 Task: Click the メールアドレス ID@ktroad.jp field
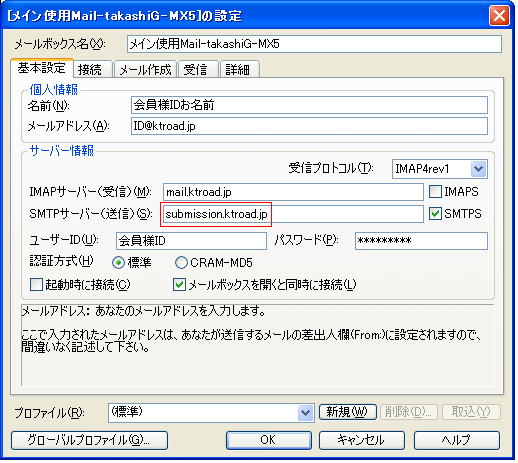pos(309,126)
